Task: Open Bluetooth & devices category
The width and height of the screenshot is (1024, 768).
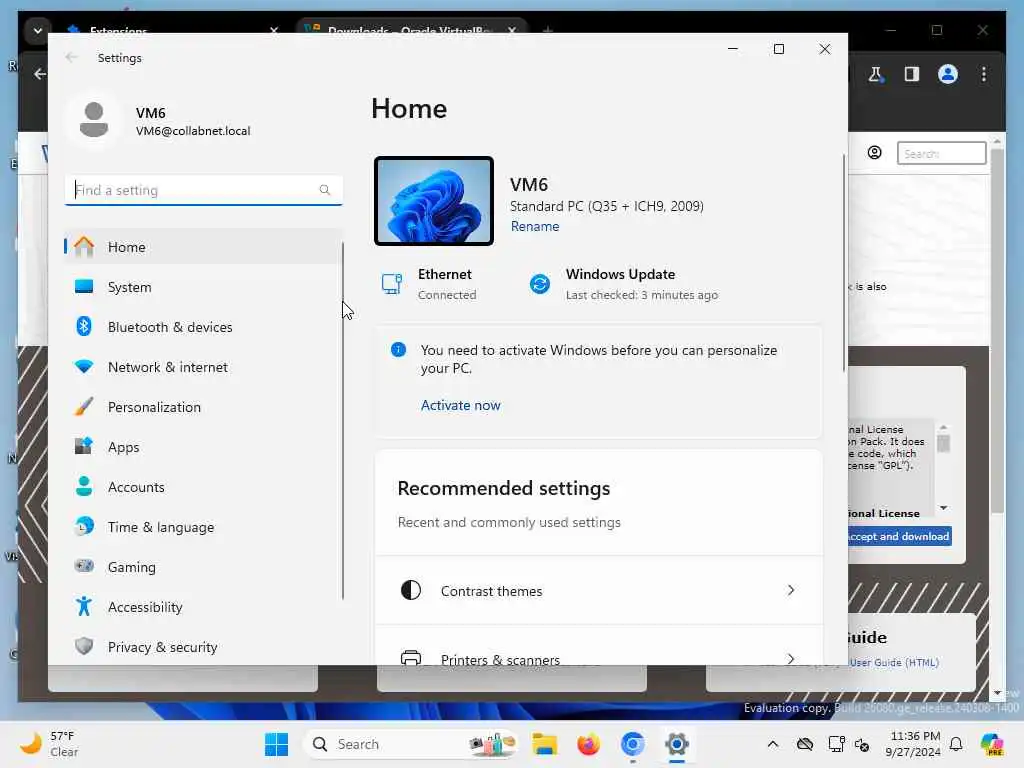Action: (203, 327)
